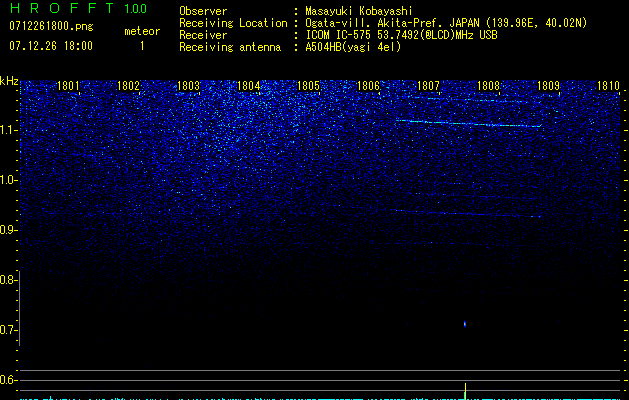Click the Receiving Location label
Screen dimensions: 629x400
(x=233, y=23)
